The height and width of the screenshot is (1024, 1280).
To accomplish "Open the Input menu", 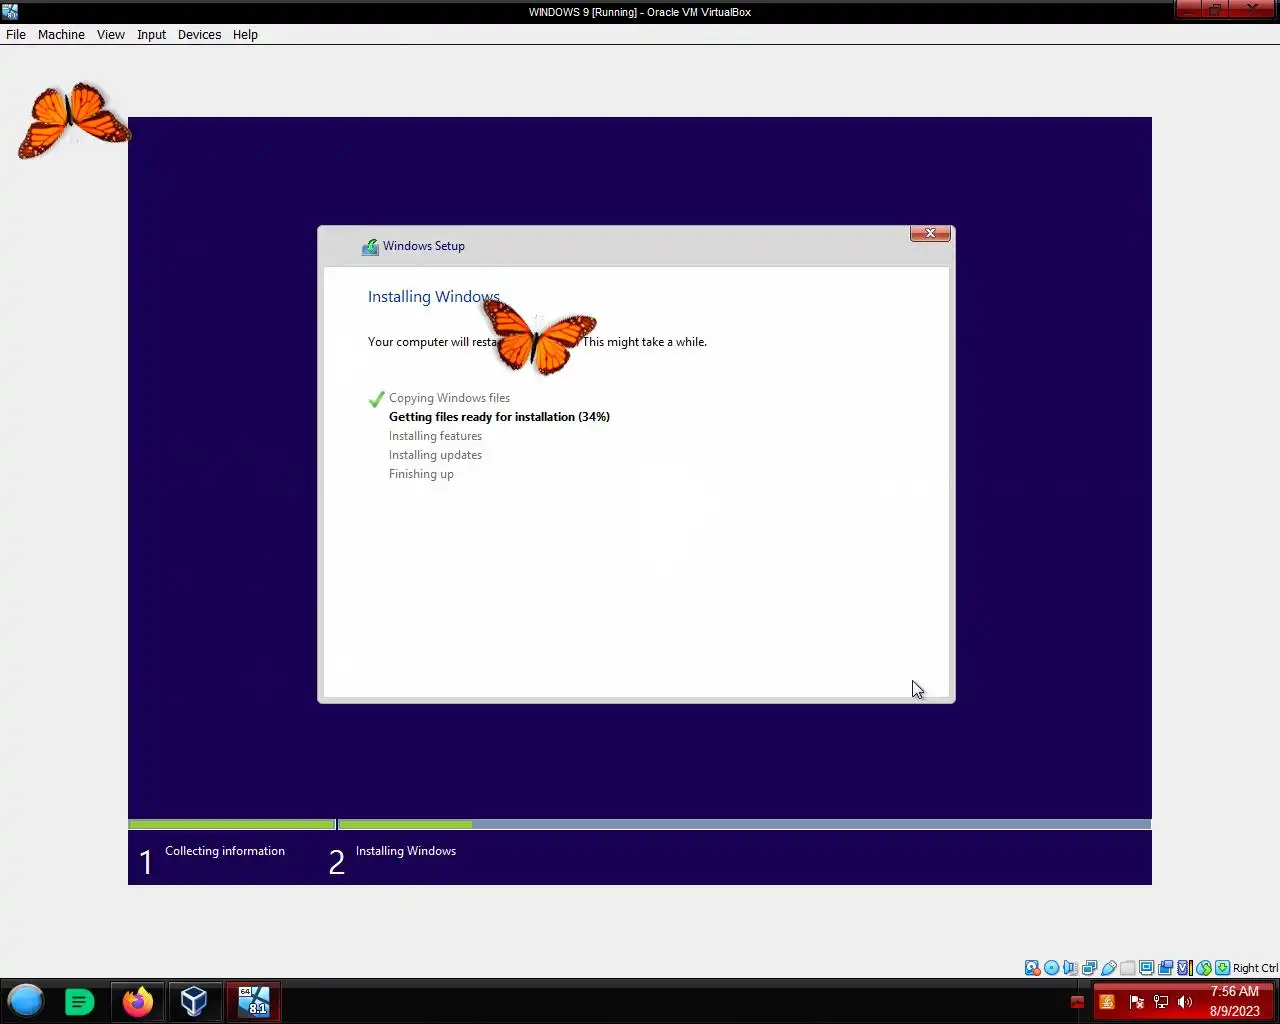I will 151,34.
